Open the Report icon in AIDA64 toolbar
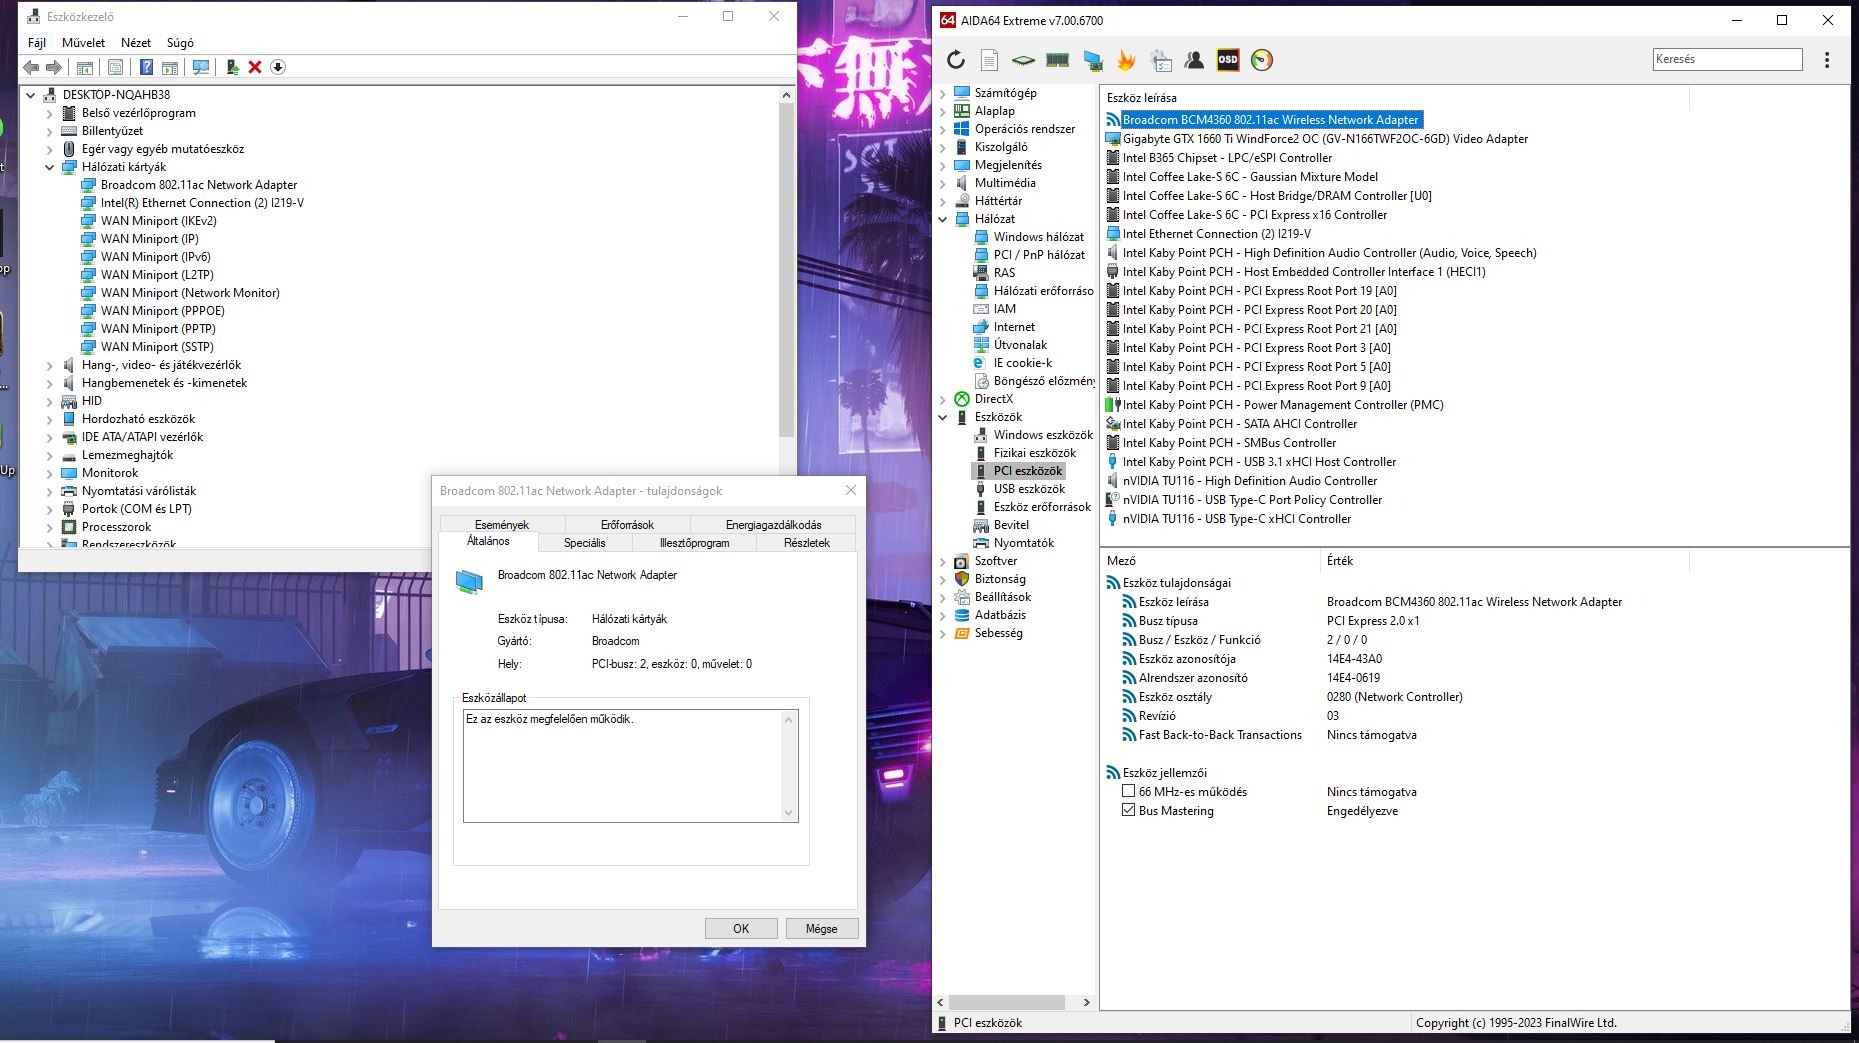The width and height of the screenshot is (1859, 1043). (x=989, y=60)
